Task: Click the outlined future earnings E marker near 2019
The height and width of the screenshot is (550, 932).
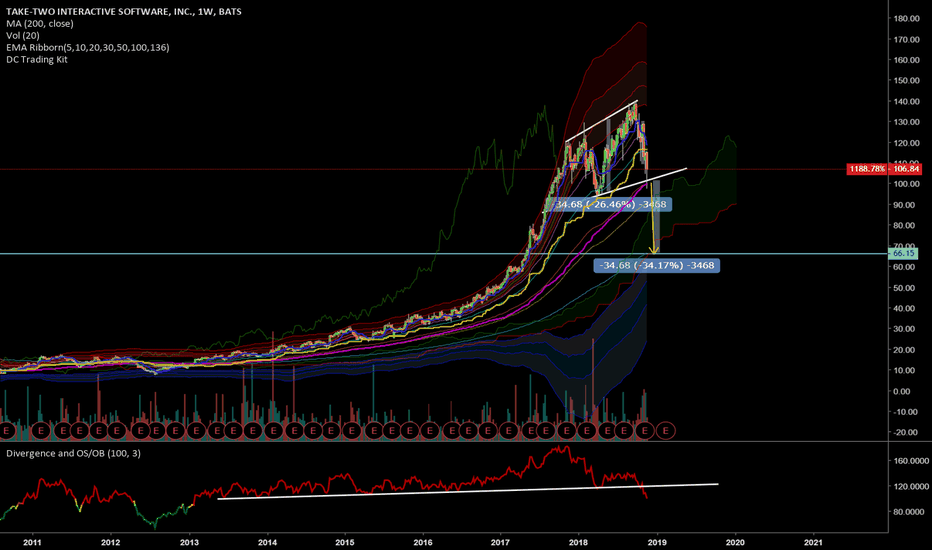Action: pos(666,430)
